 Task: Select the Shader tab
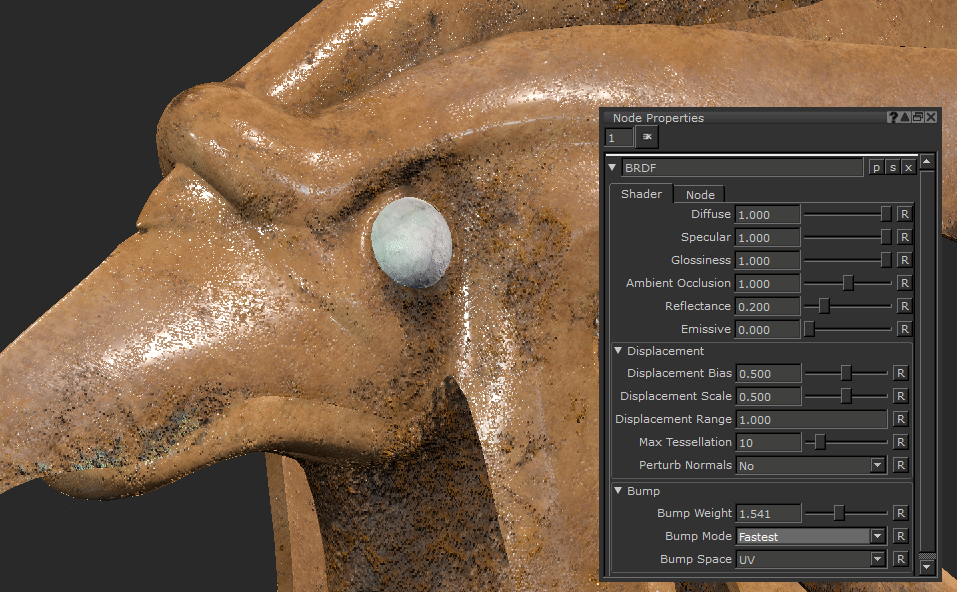point(641,194)
